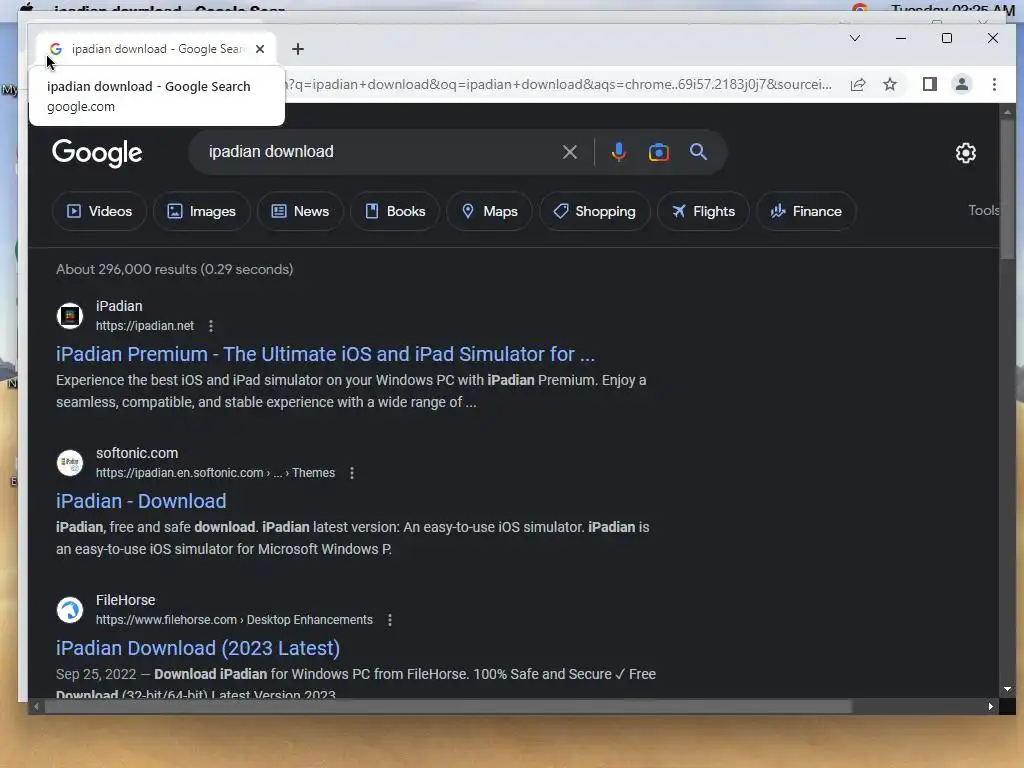Viewport: 1024px width, 768px height.
Task: Switch to Finance results tab
Action: [x=806, y=211]
